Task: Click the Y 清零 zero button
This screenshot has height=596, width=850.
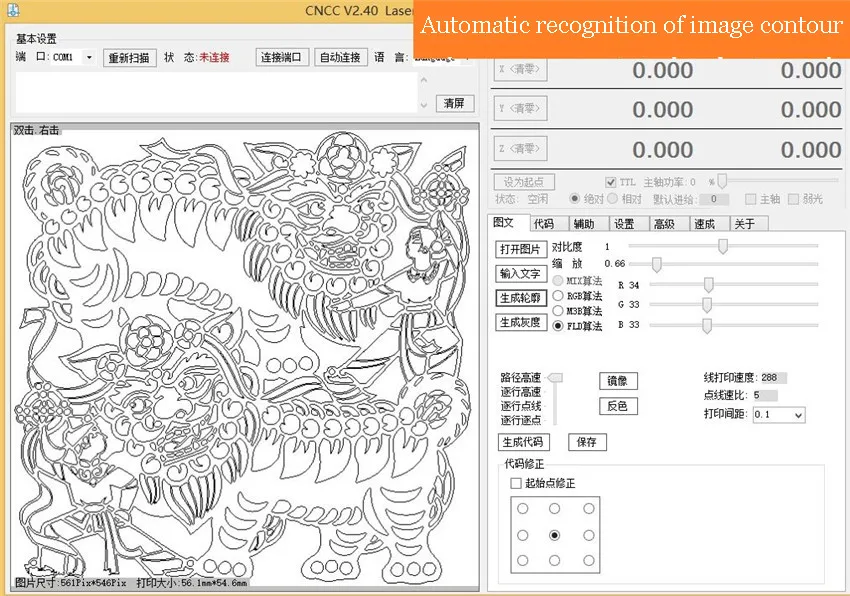Action: tap(520, 108)
